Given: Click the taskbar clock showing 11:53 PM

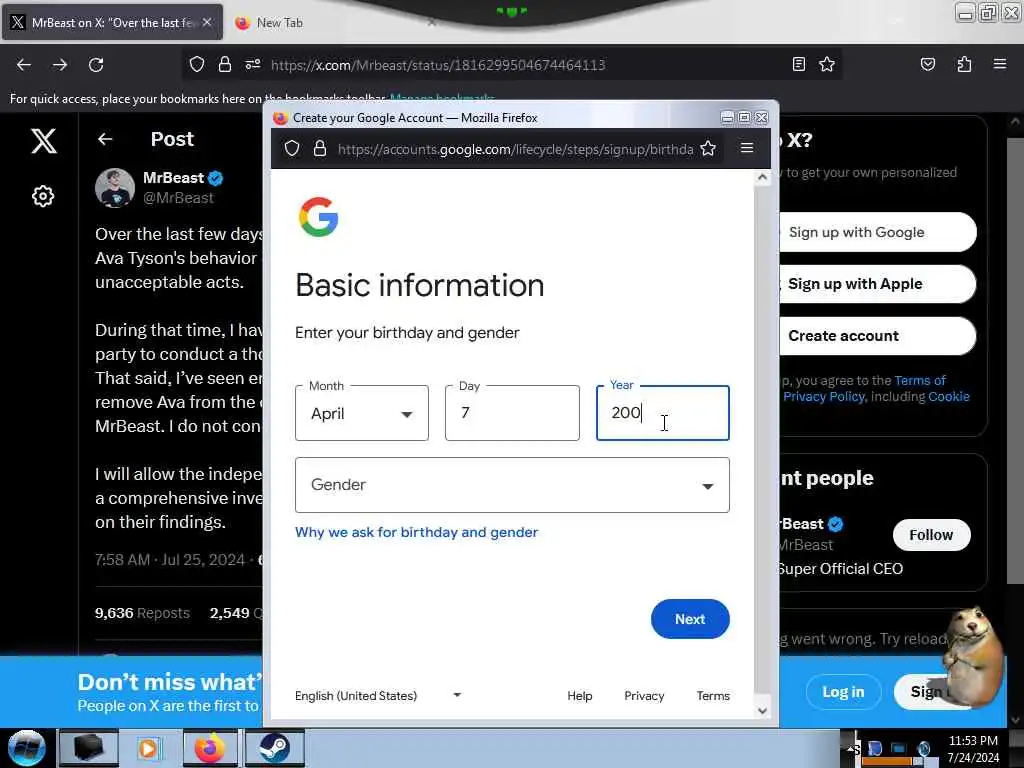Looking at the screenshot, I should click(x=973, y=741).
